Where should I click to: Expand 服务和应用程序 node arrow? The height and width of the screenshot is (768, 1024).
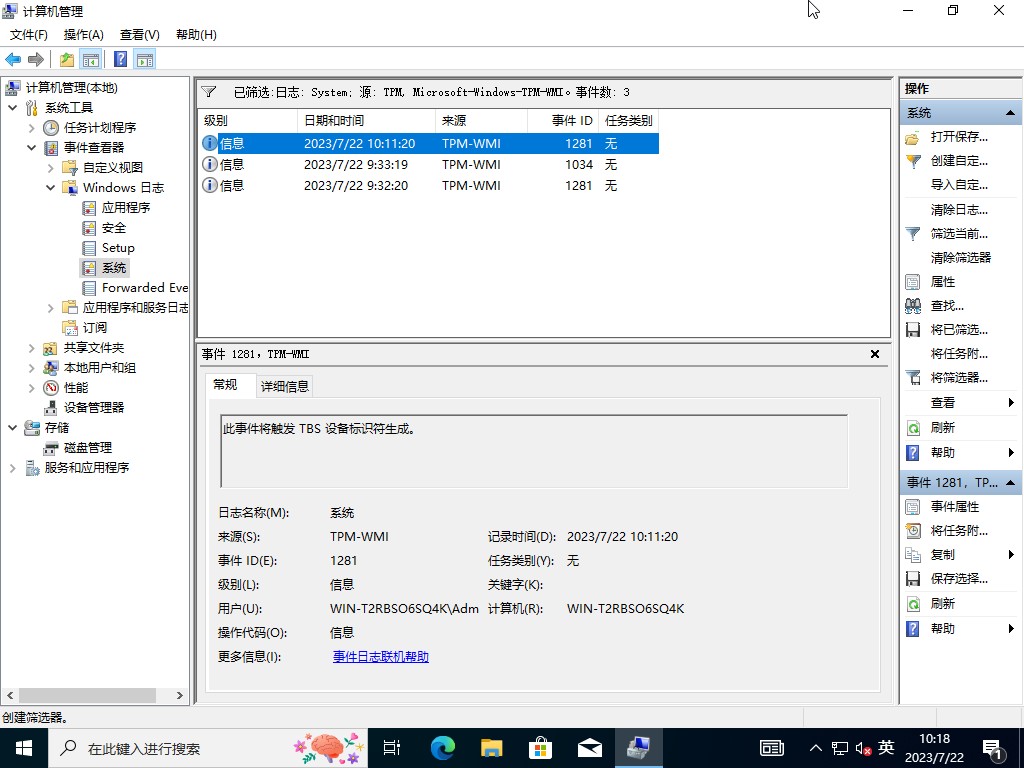[13, 468]
